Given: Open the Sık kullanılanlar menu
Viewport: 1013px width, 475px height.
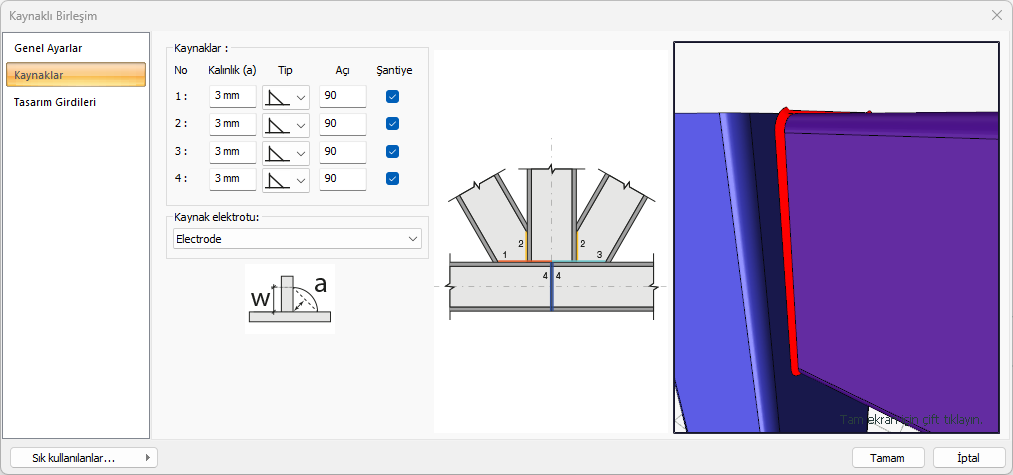Looking at the screenshot, I should pyautogui.click(x=84, y=458).
